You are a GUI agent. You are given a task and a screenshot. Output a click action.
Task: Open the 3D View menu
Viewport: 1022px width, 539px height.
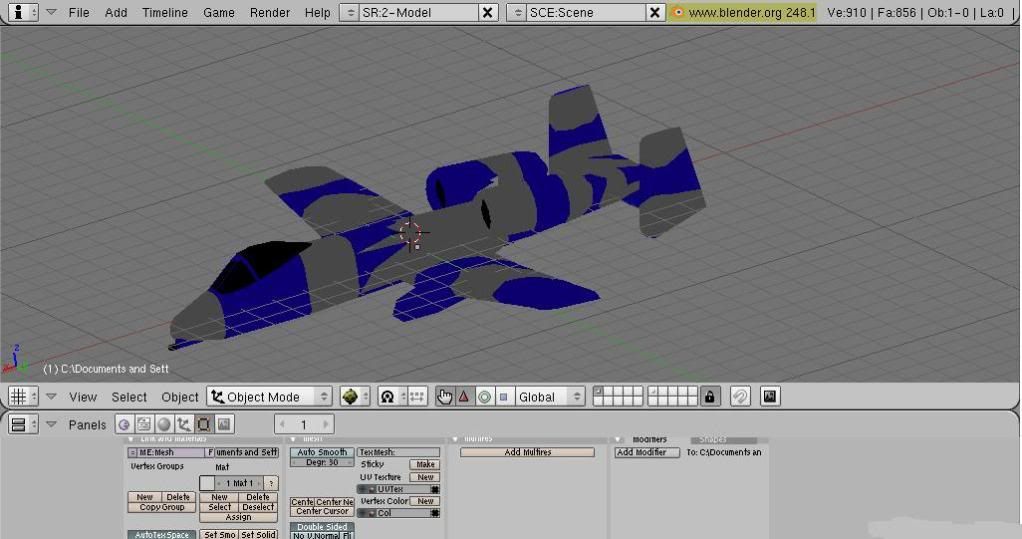click(x=83, y=397)
